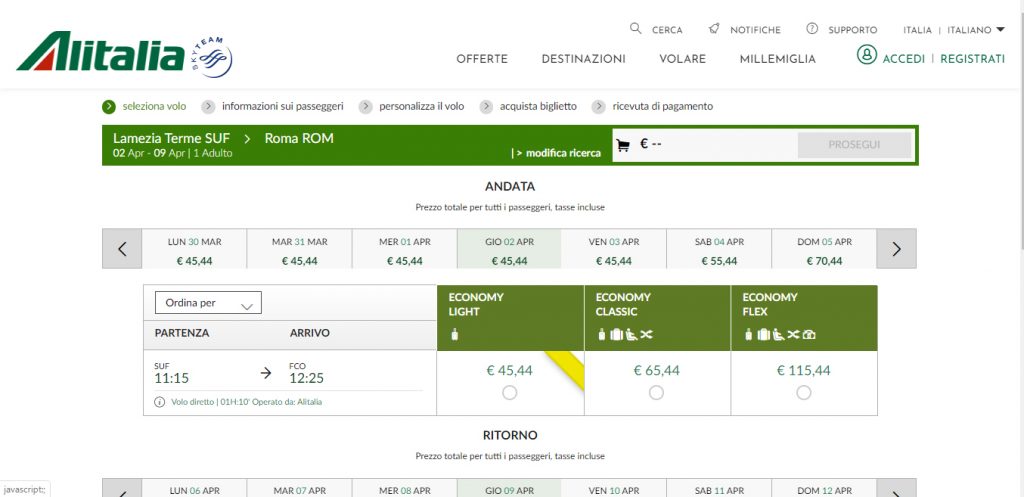
Task: Open notifications via the megaphone icon
Action: coord(714,29)
